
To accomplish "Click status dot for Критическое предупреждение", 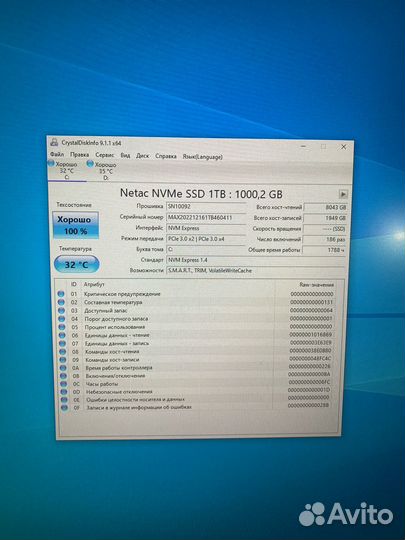I will [61, 294].
